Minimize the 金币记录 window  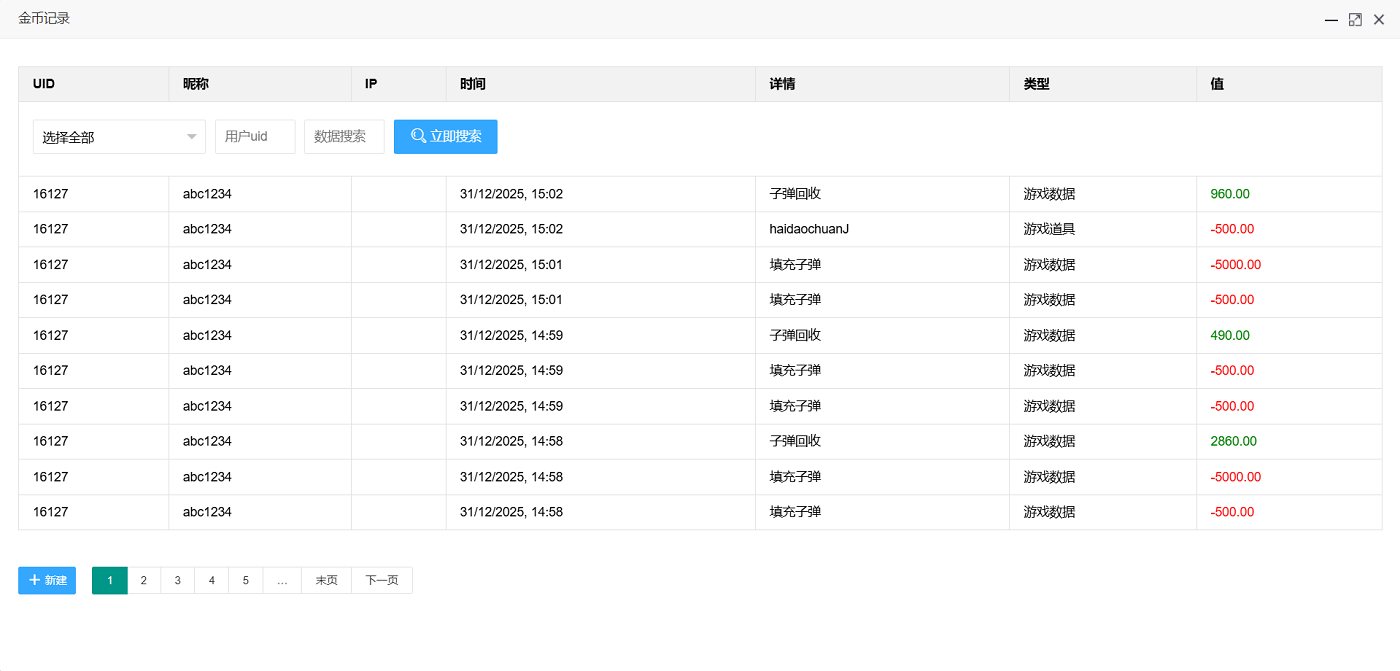click(1331, 20)
